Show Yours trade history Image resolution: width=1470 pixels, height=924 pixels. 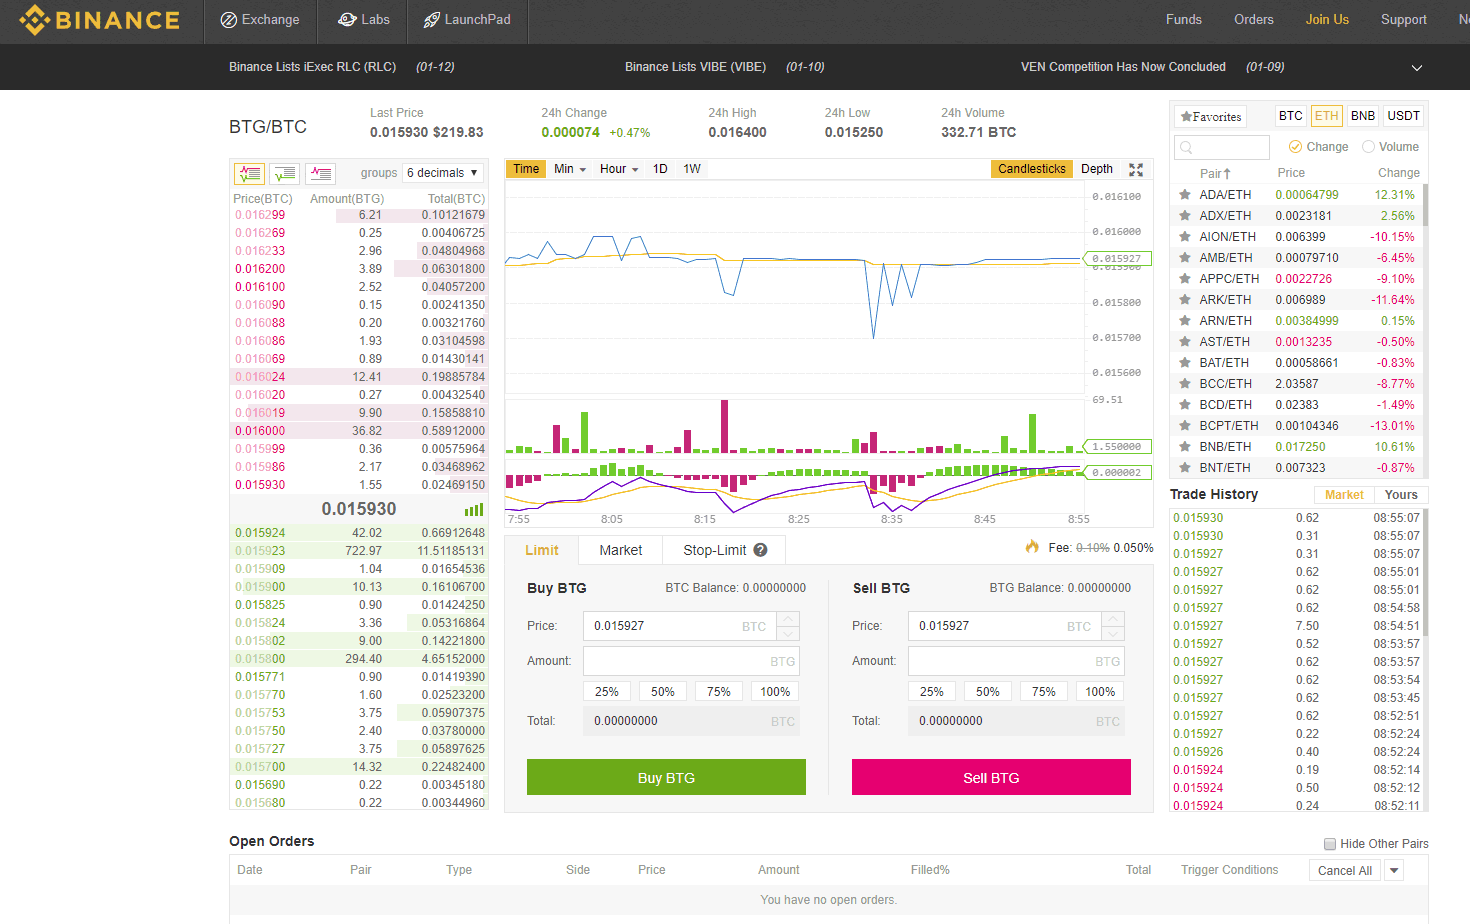1401,495
